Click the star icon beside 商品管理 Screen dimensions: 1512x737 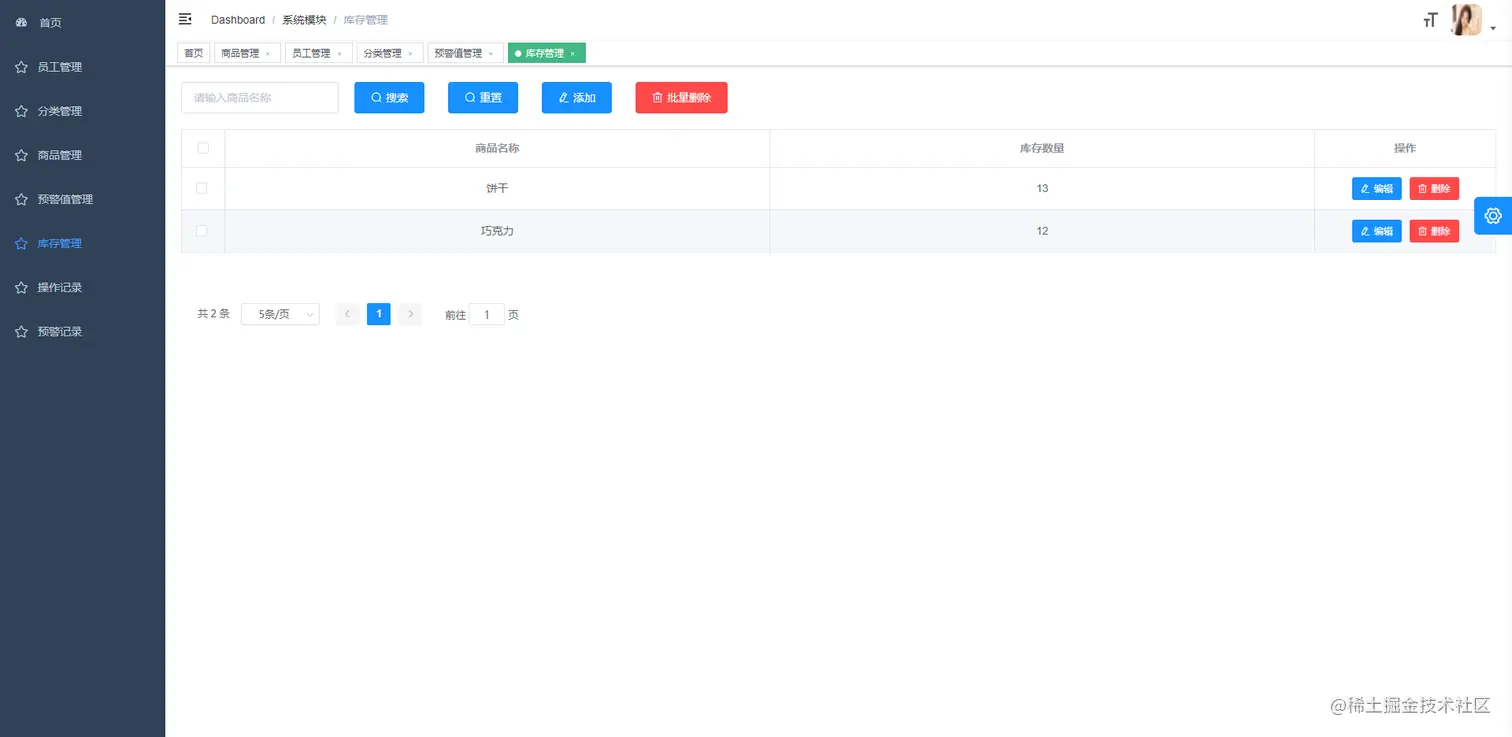(21, 155)
